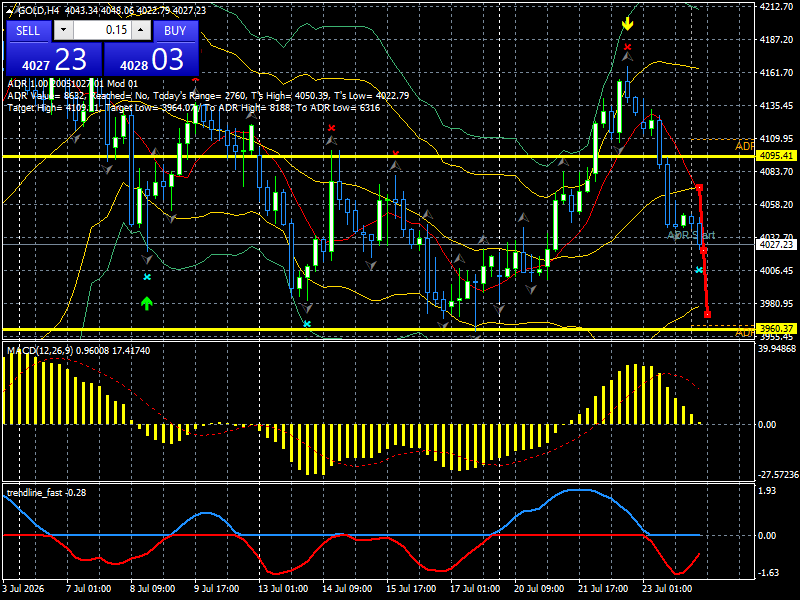The height and width of the screenshot is (600, 800).
Task: Select the top anchor square of the red trendline
Action: 699,188
